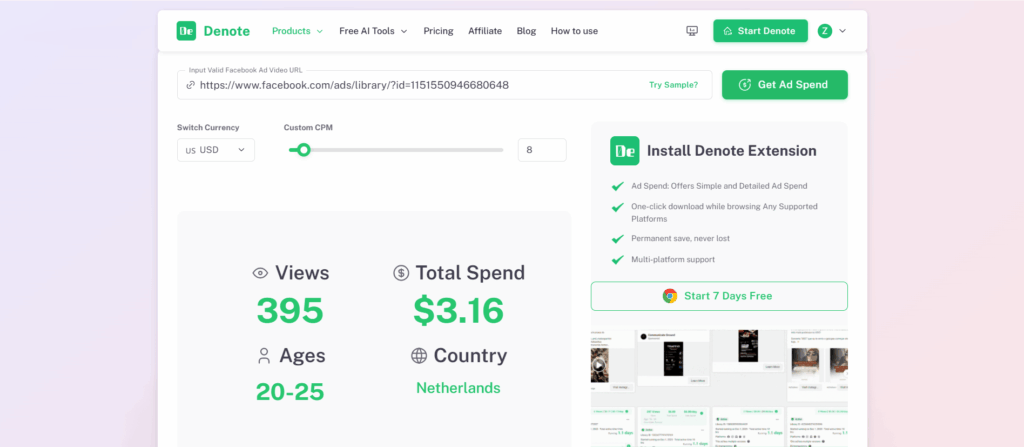The image size is (1024, 447).
Task: Open the Switch Currency USD dropdown
Action: pos(216,150)
